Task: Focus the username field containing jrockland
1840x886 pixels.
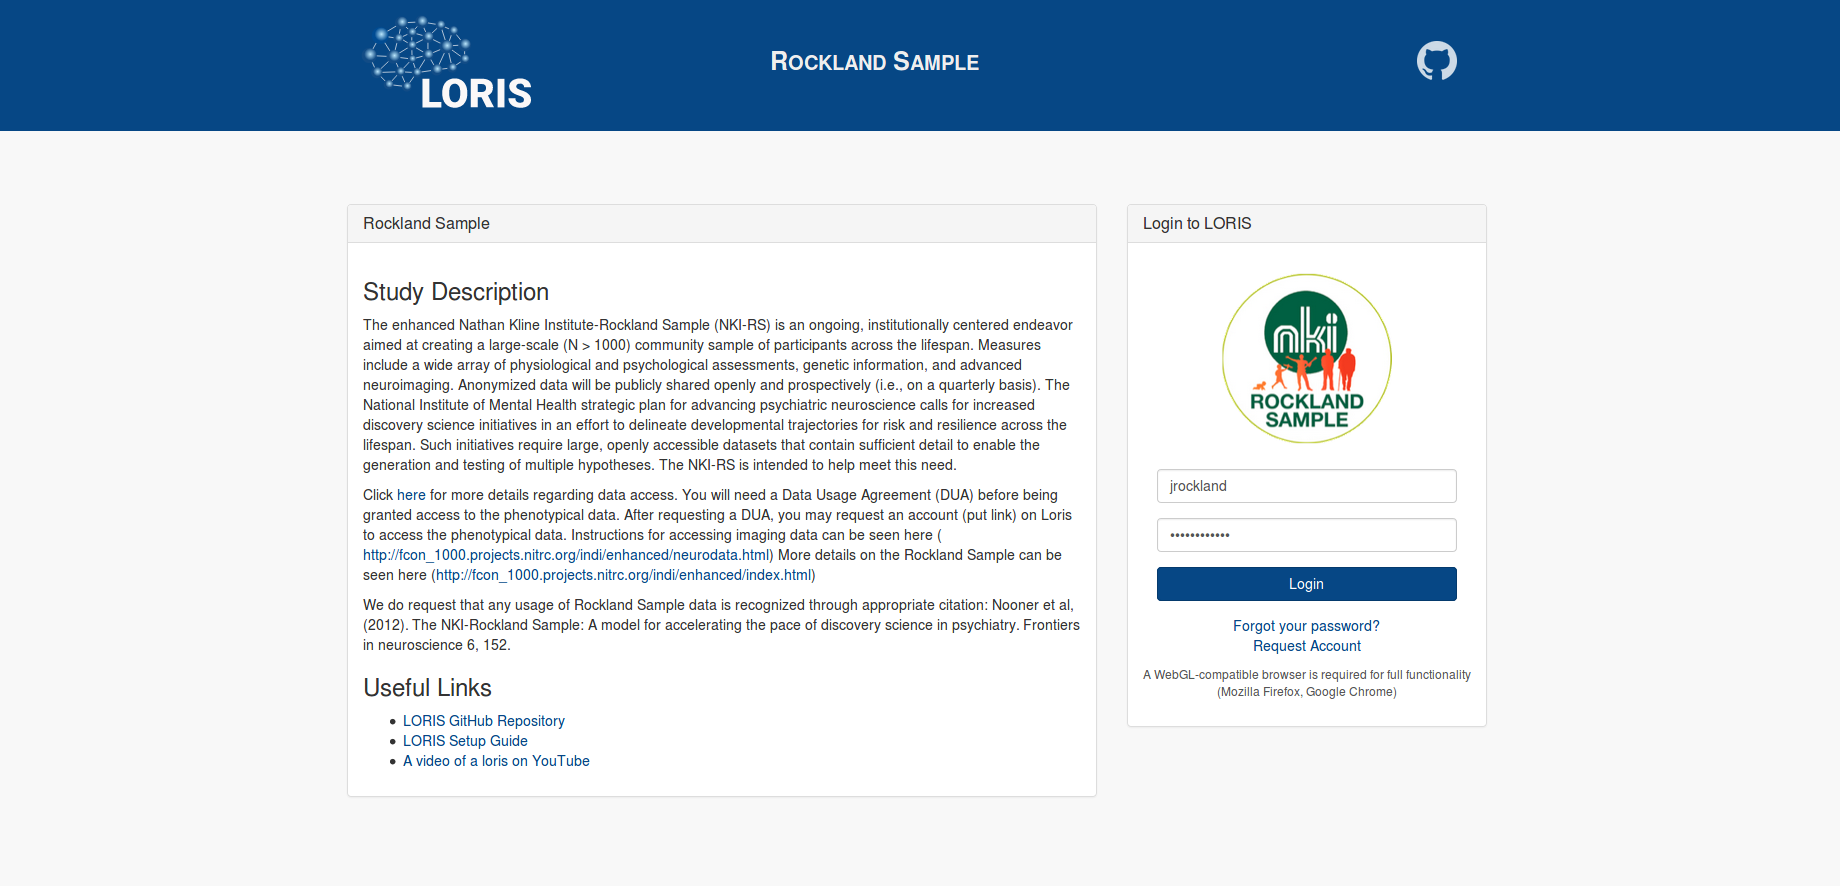Action: click(x=1306, y=486)
